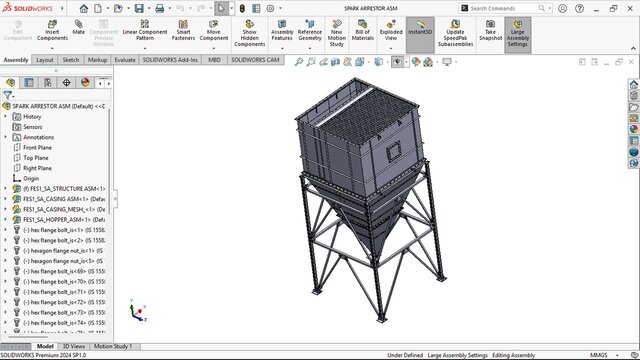Switch to the Evaluate tab

point(124,60)
